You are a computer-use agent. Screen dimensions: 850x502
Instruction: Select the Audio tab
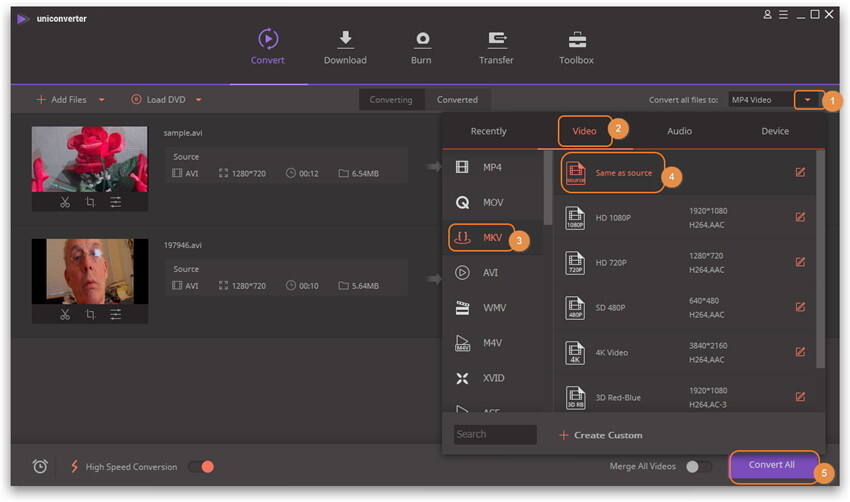coord(679,131)
